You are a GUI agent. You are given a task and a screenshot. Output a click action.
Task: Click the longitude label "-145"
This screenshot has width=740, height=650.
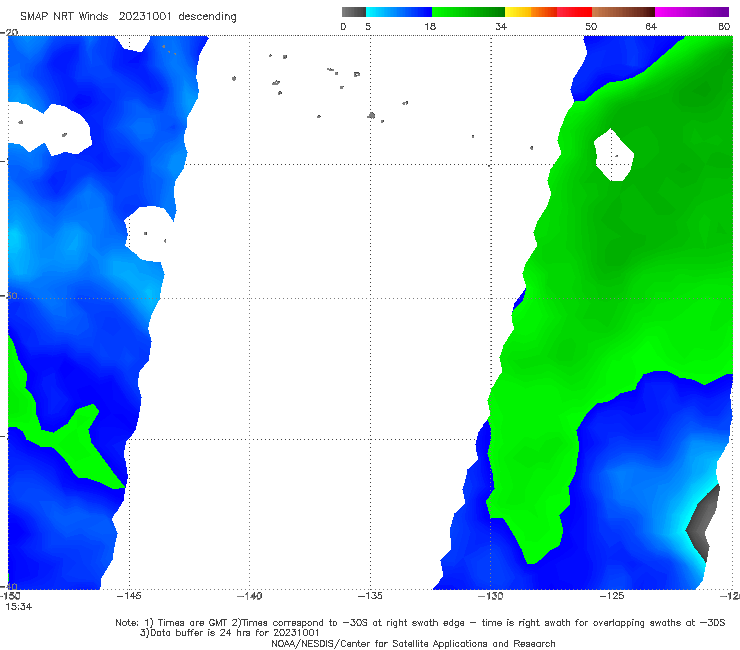coord(129,596)
